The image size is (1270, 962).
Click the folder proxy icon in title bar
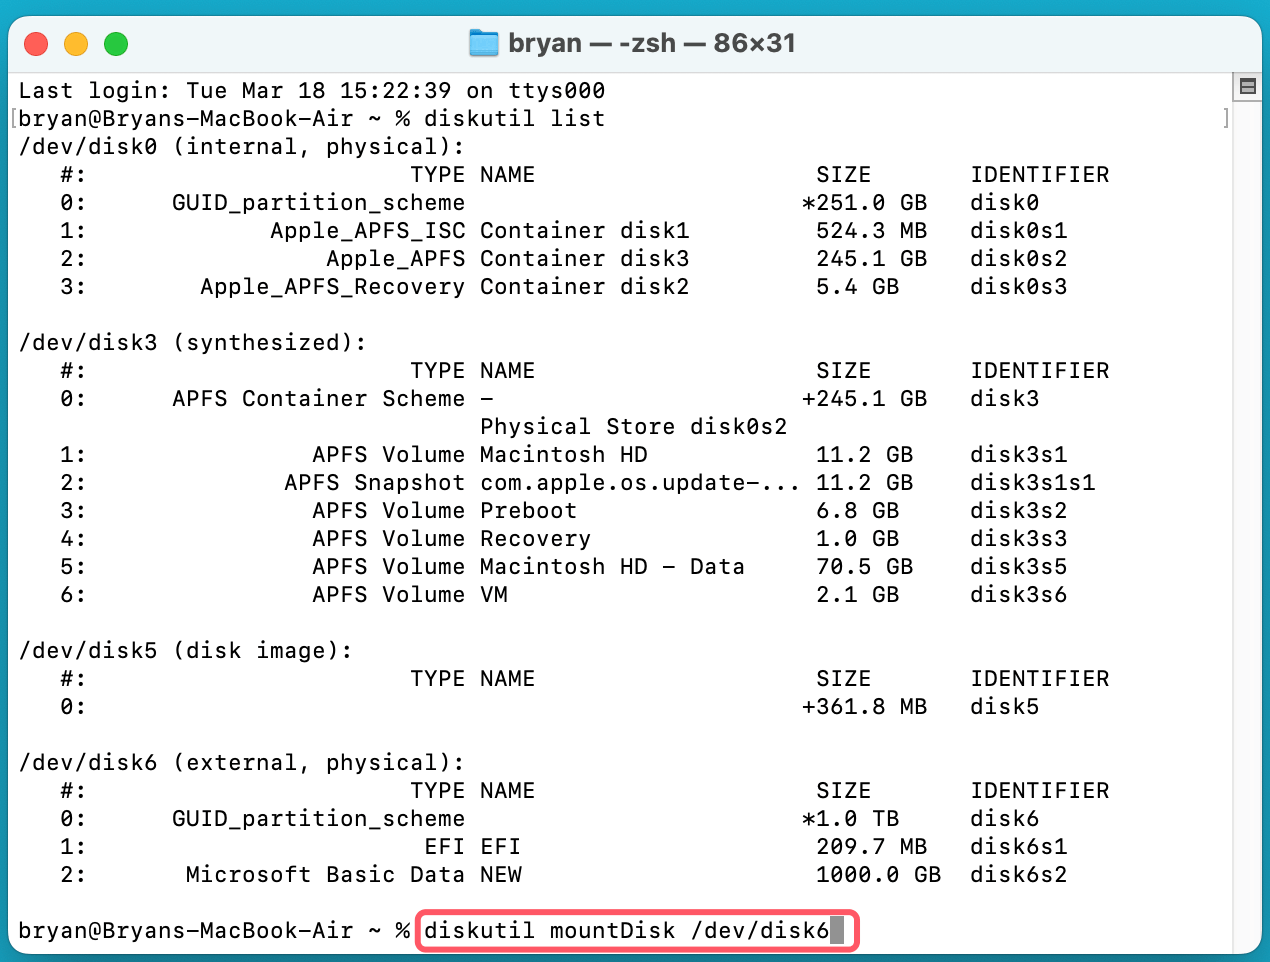pyautogui.click(x=483, y=43)
